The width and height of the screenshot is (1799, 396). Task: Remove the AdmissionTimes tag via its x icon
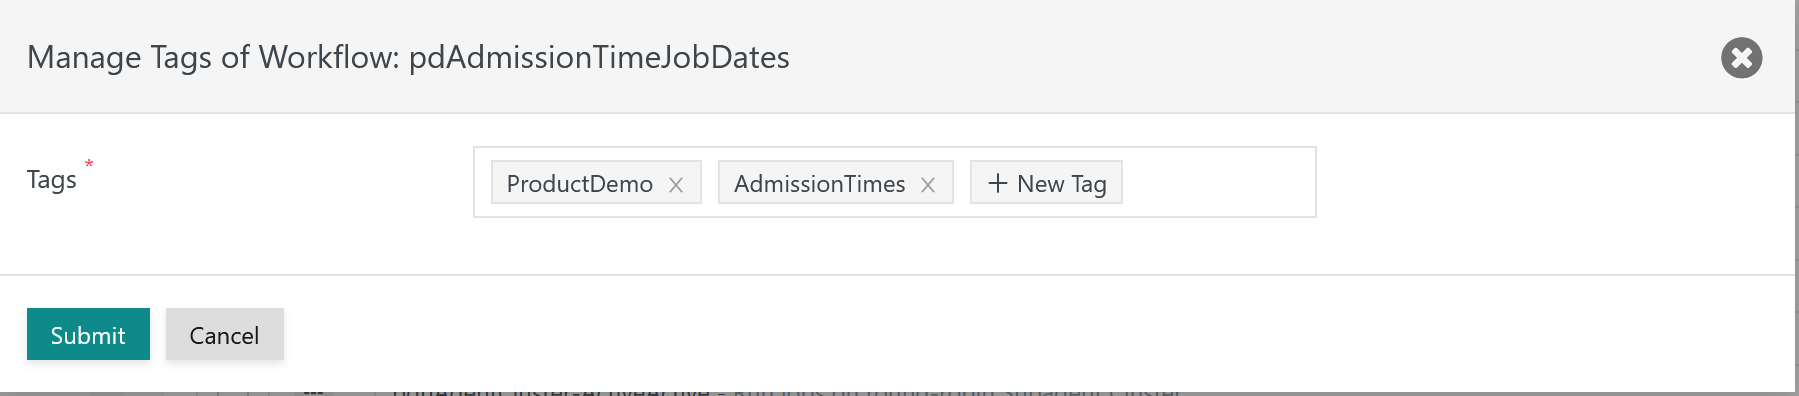tap(928, 185)
